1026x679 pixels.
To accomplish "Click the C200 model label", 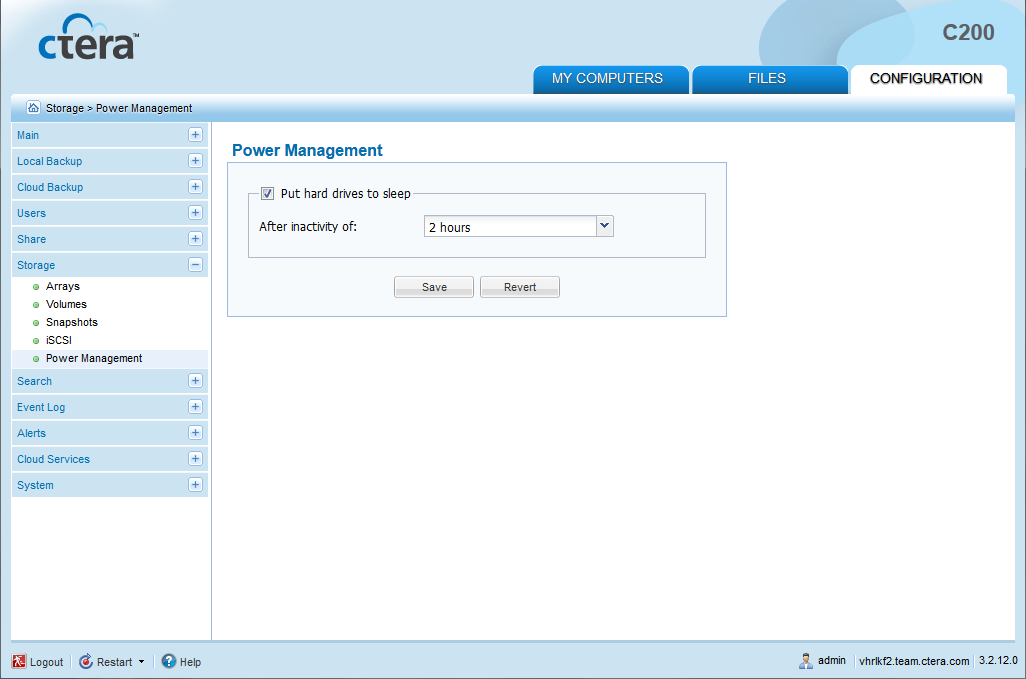I will click(x=968, y=32).
